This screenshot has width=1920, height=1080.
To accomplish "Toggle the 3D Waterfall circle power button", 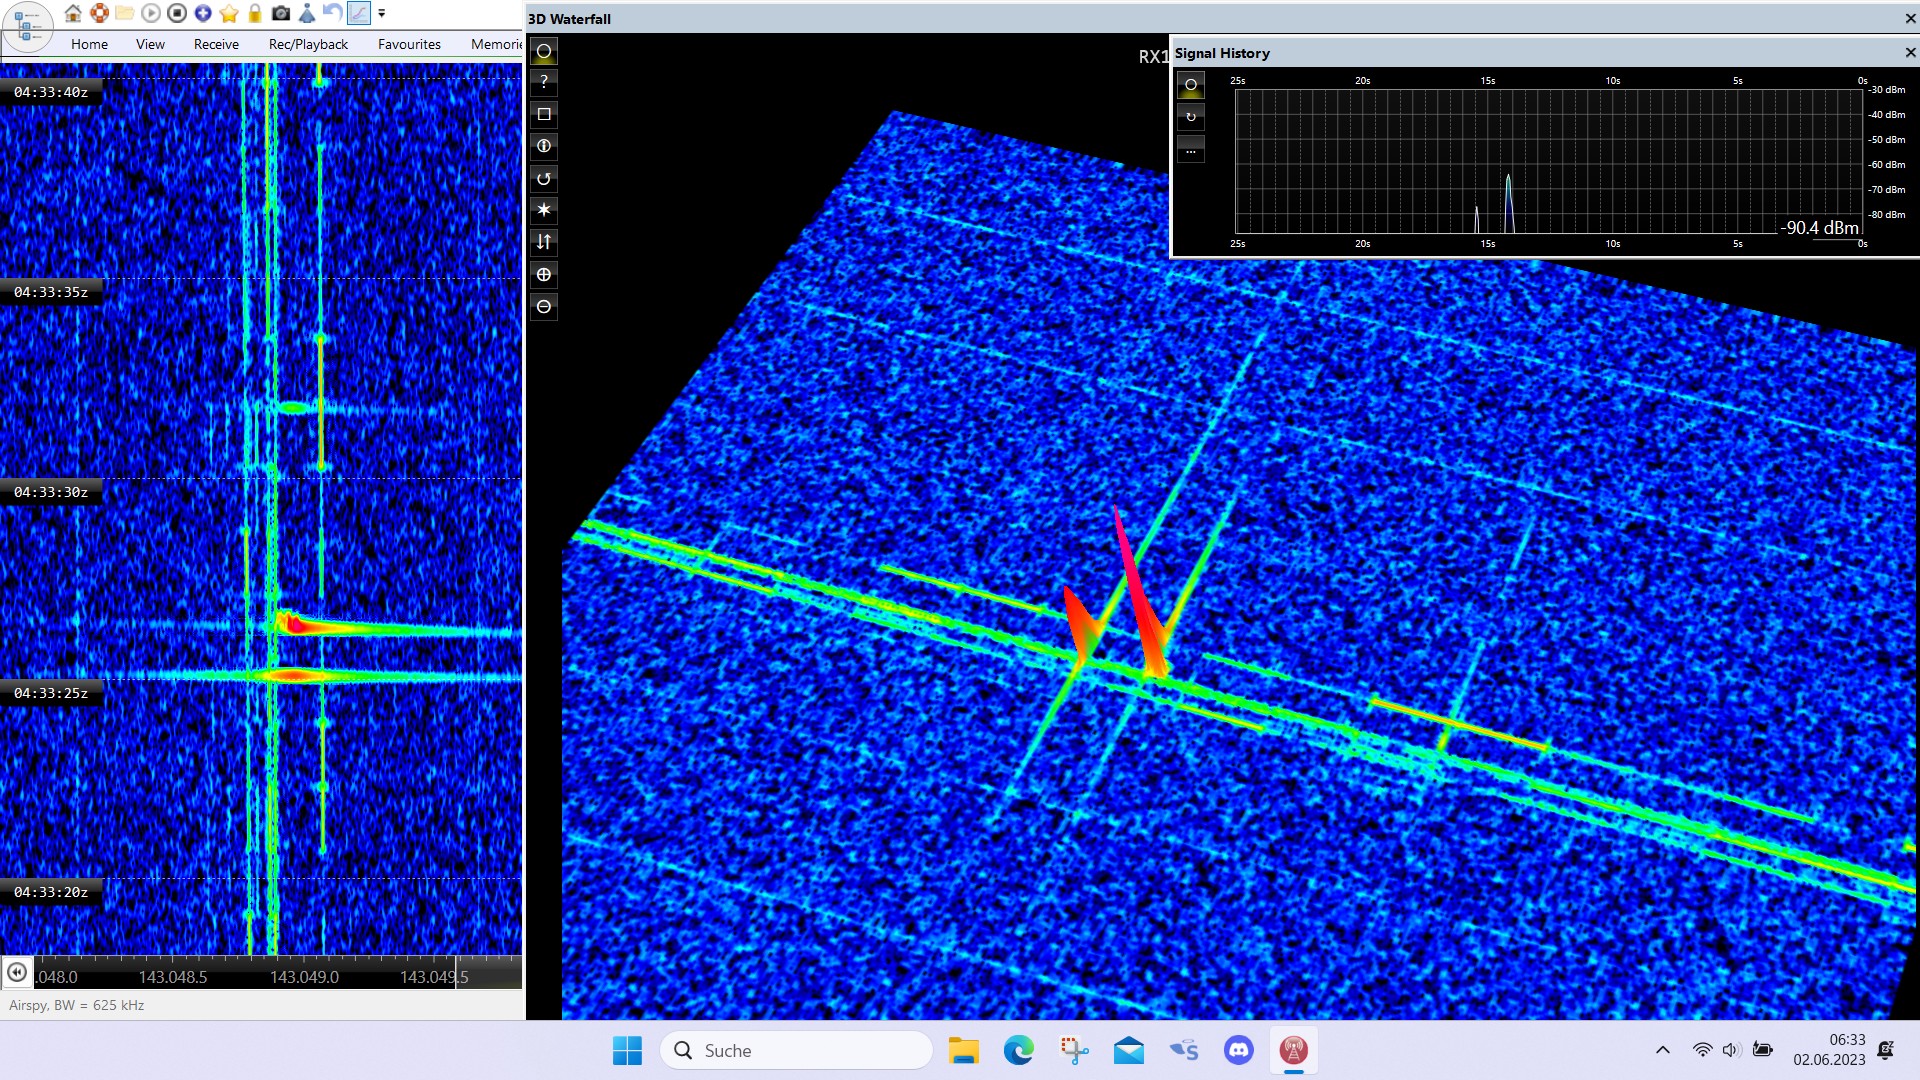I will tap(544, 51).
